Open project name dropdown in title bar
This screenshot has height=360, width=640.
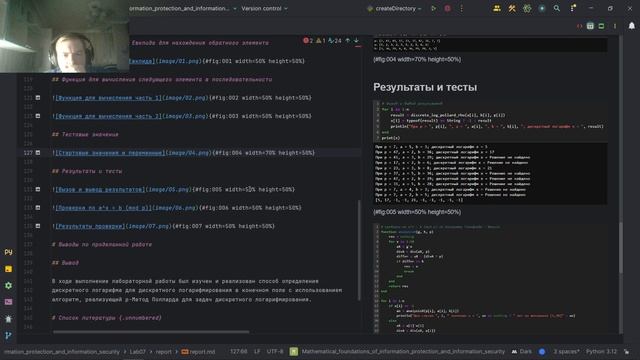(x=183, y=8)
